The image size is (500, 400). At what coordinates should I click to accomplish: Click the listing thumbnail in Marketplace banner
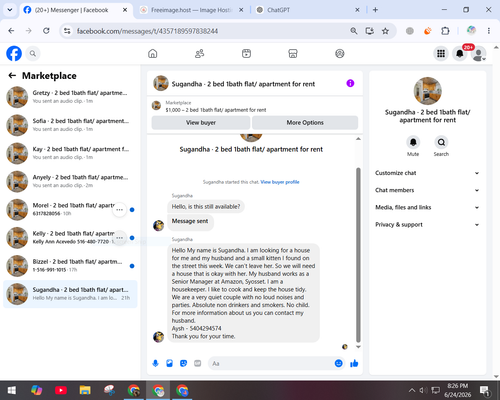[x=156, y=106]
